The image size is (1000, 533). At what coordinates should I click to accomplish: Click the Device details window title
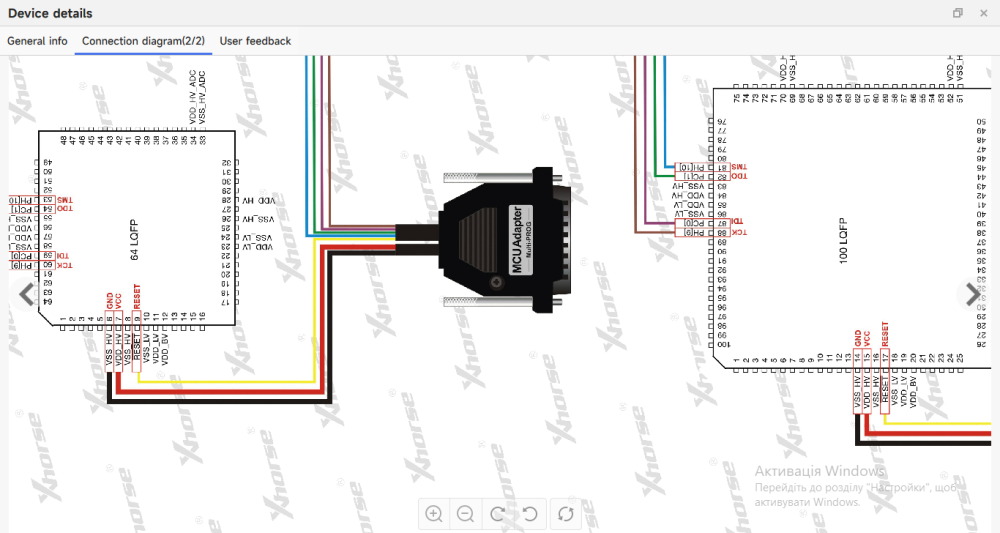[50, 13]
